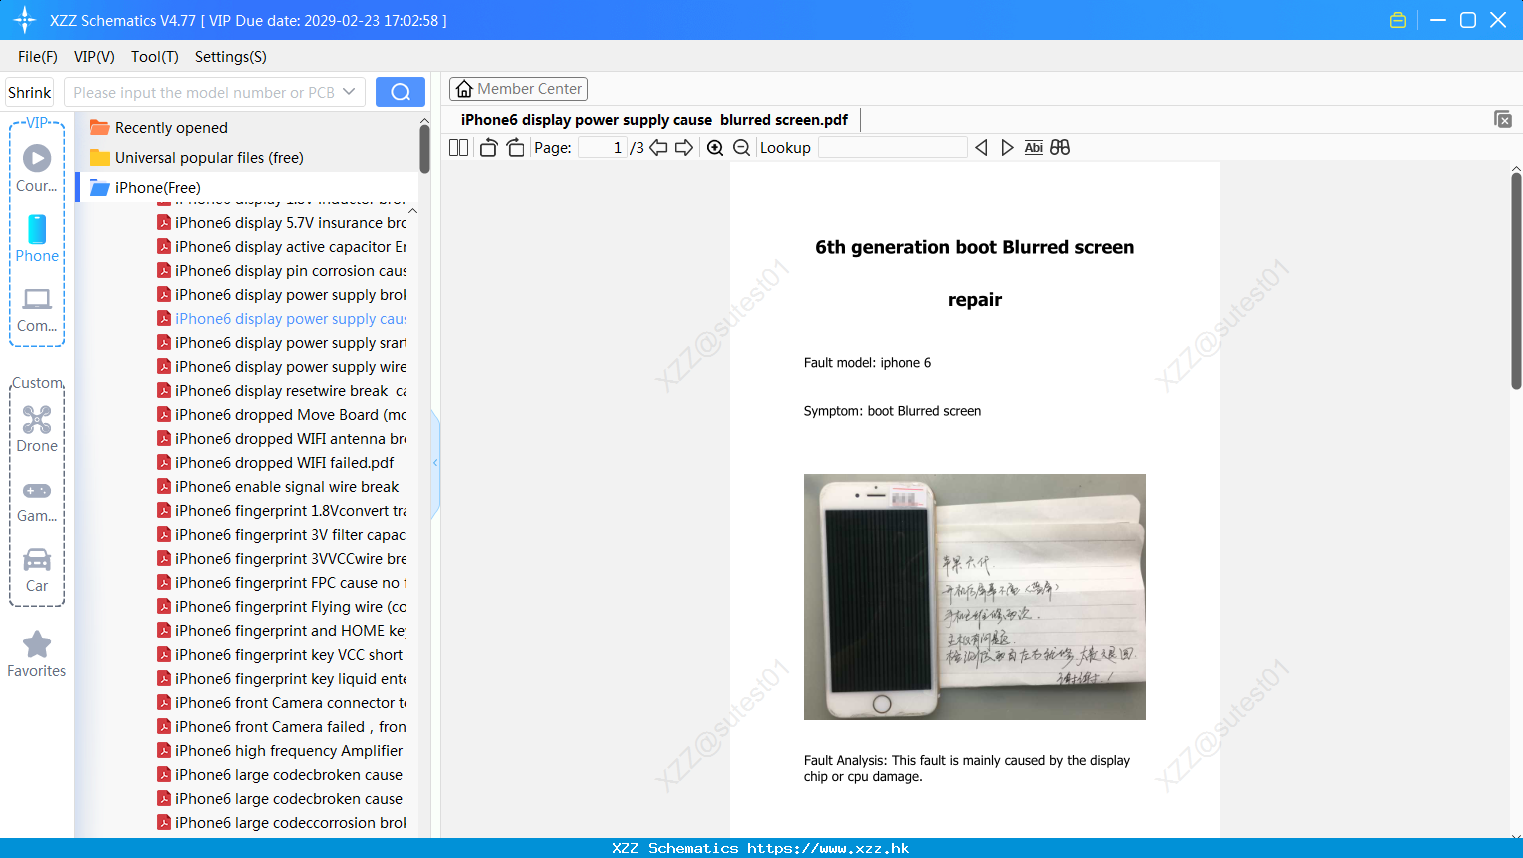This screenshot has height=858, width=1523.
Task: Open the model number dropdown arrow
Action: point(349,92)
